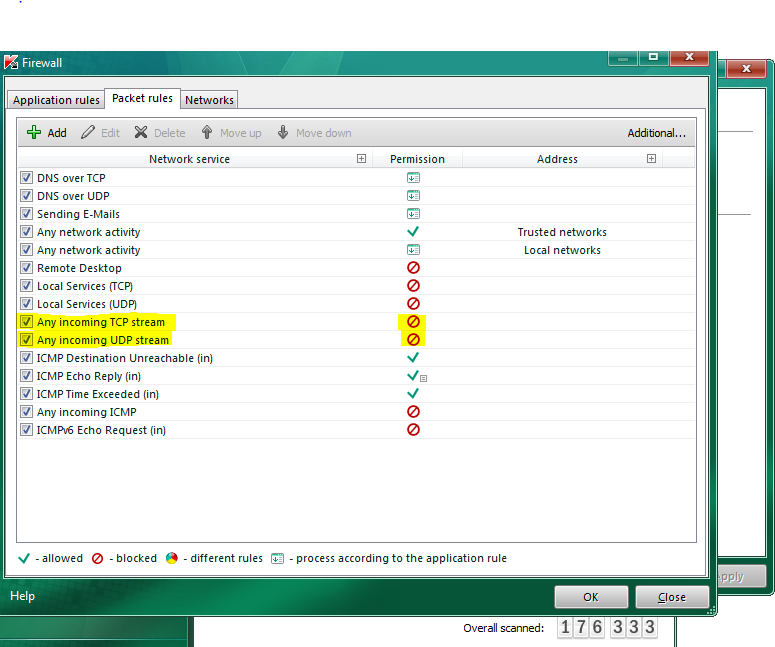The height and width of the screenshot is (647, 775).
Task: Select ICMP Destination Unreachable (in) row text
Action: pyautogui.click(x=125, y=358)
